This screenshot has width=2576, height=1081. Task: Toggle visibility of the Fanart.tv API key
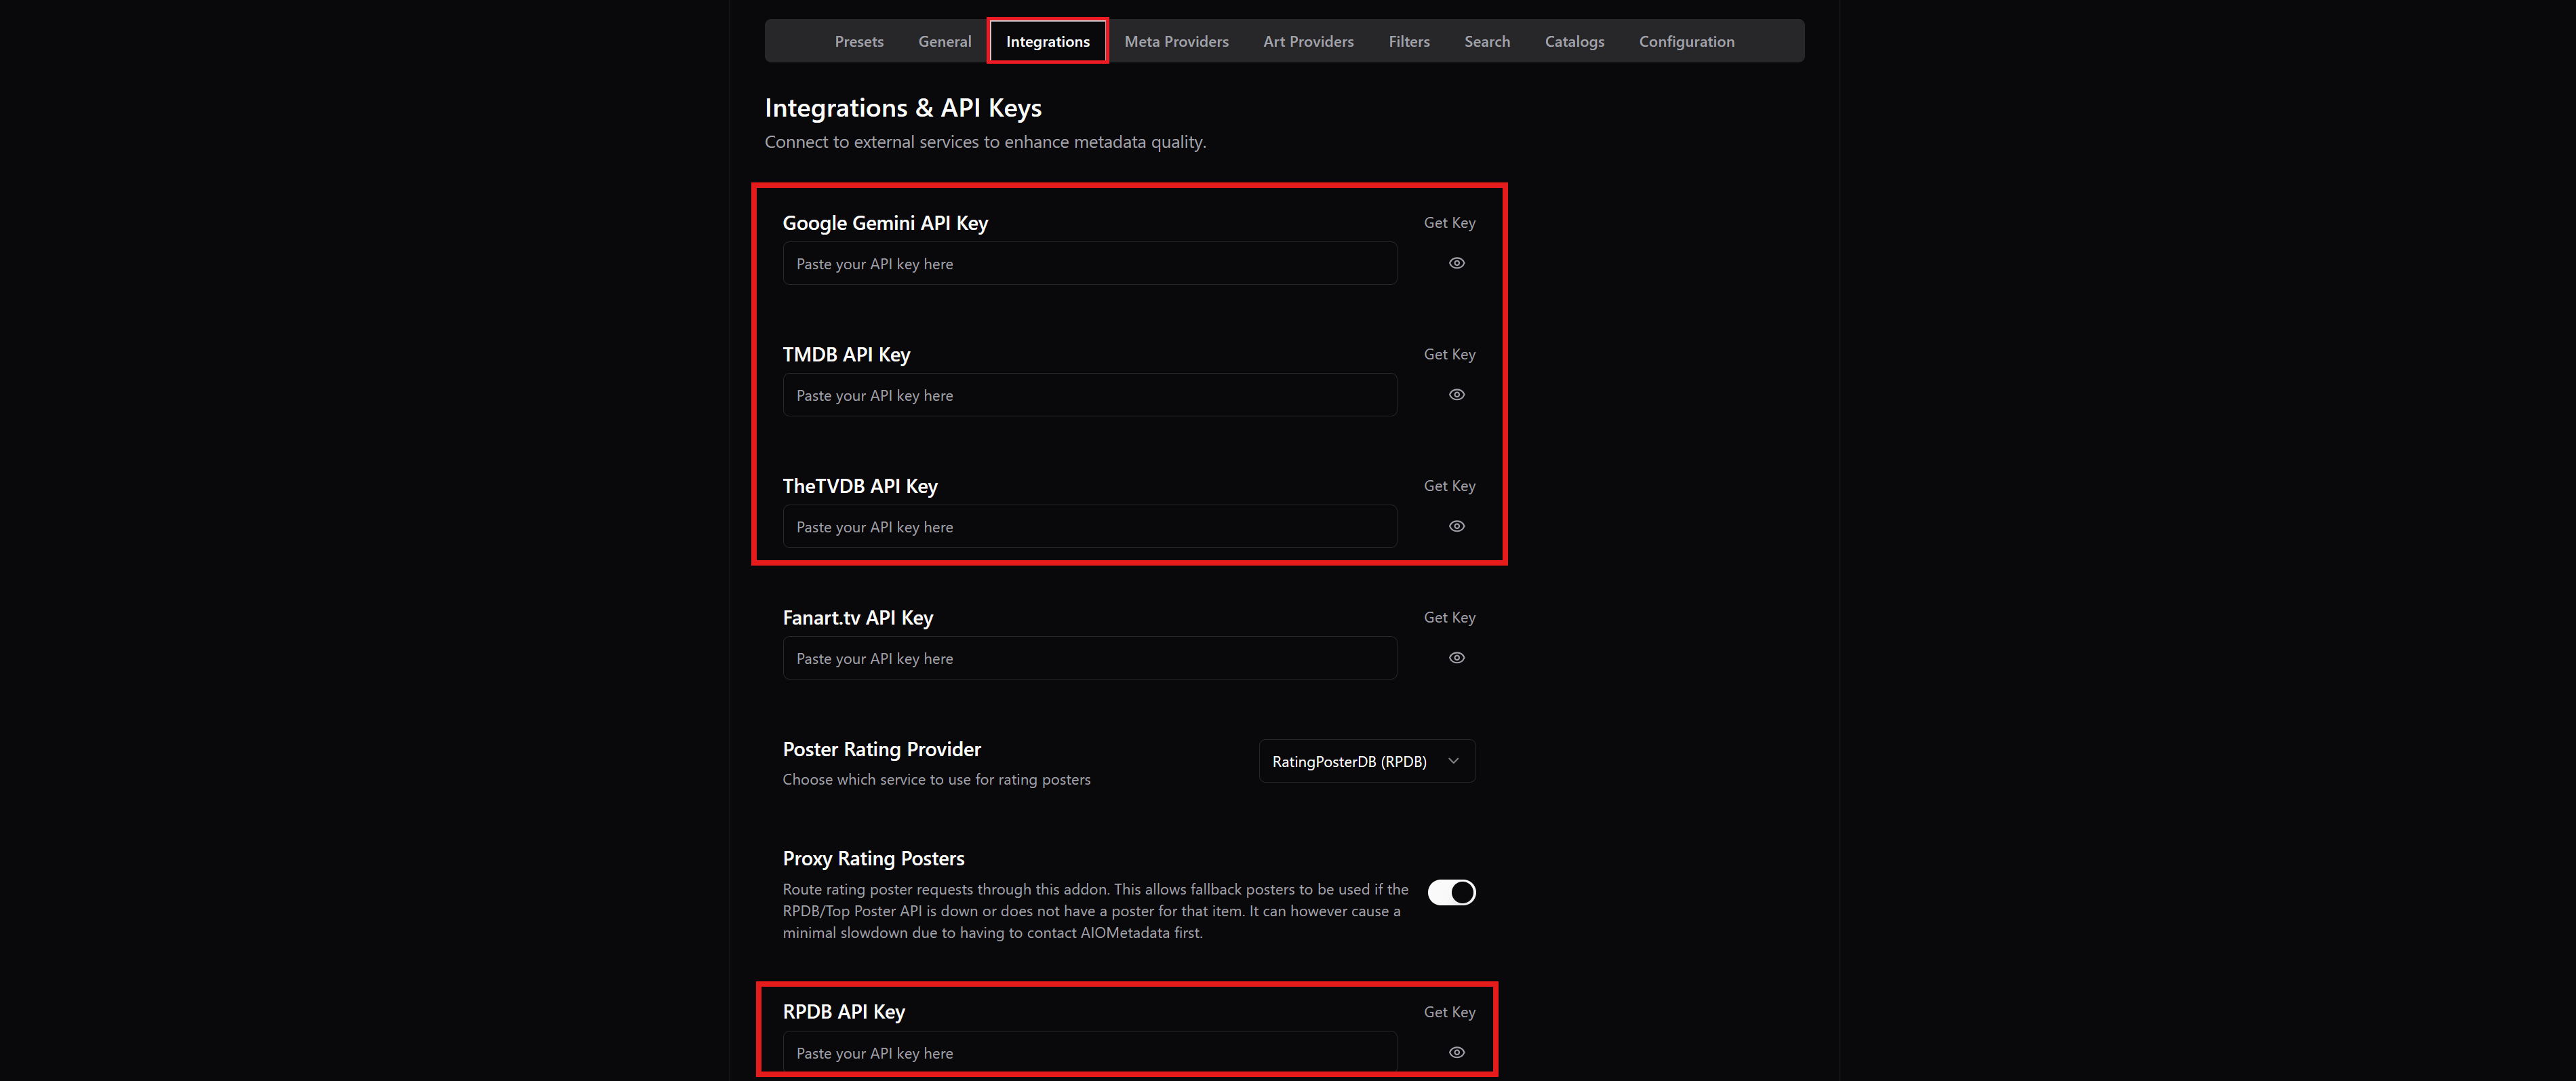(1456, 658)
